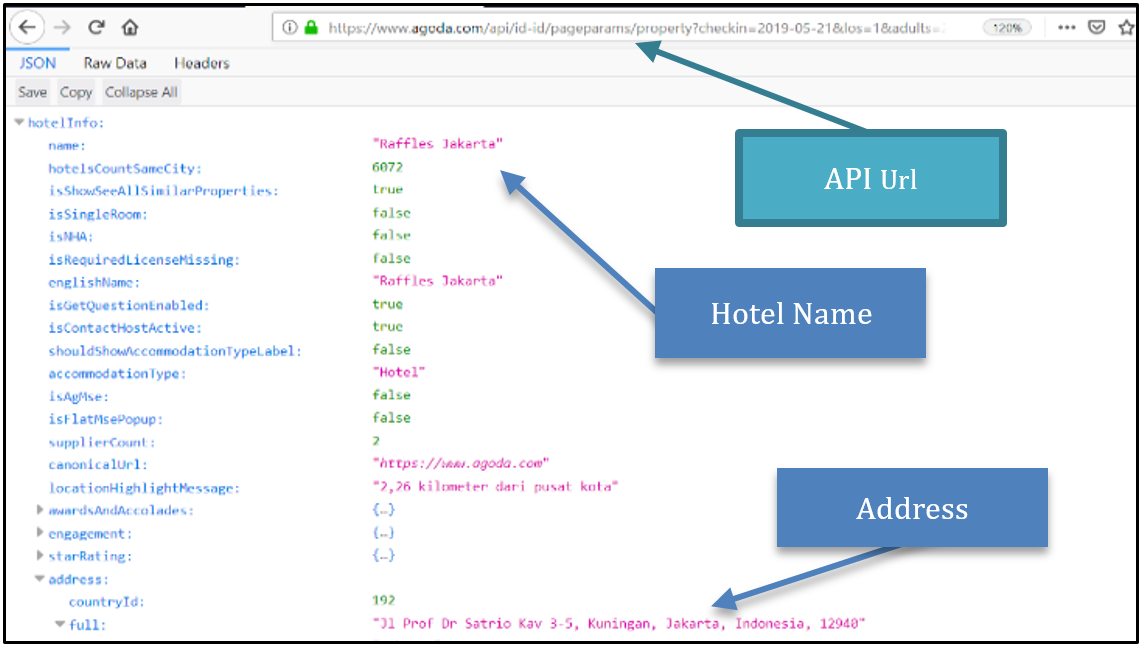View site information icon in address bar
The height and width of the screenshot is (649, 1145).
click(290, 28)
